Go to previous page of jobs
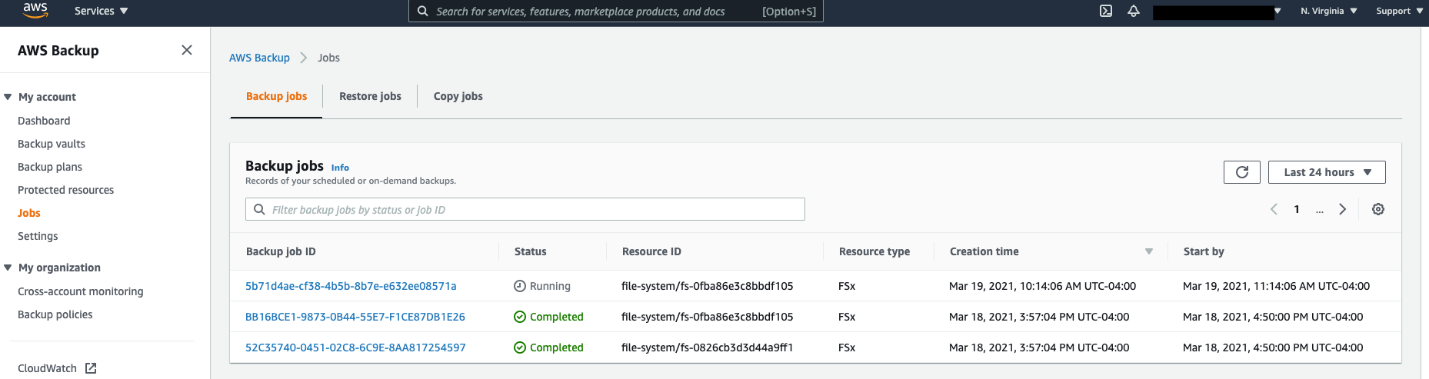This screenshot has width=1429, height=379. coord(1274,209)
